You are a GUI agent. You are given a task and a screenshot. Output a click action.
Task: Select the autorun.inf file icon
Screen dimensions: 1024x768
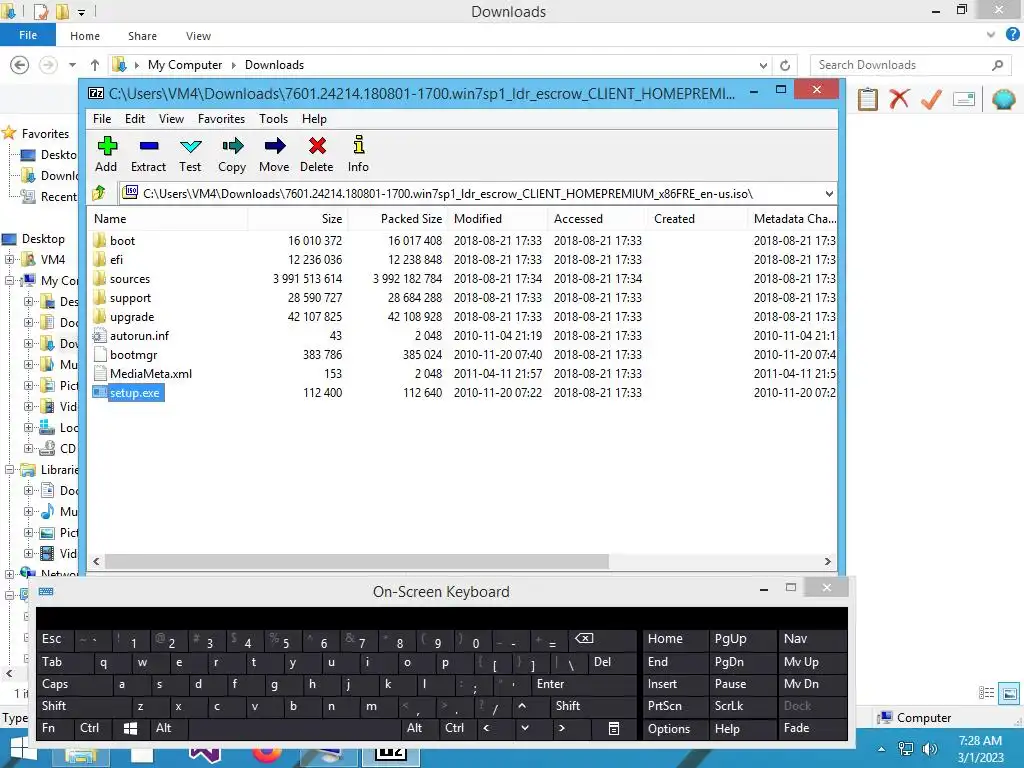(99, 336)
